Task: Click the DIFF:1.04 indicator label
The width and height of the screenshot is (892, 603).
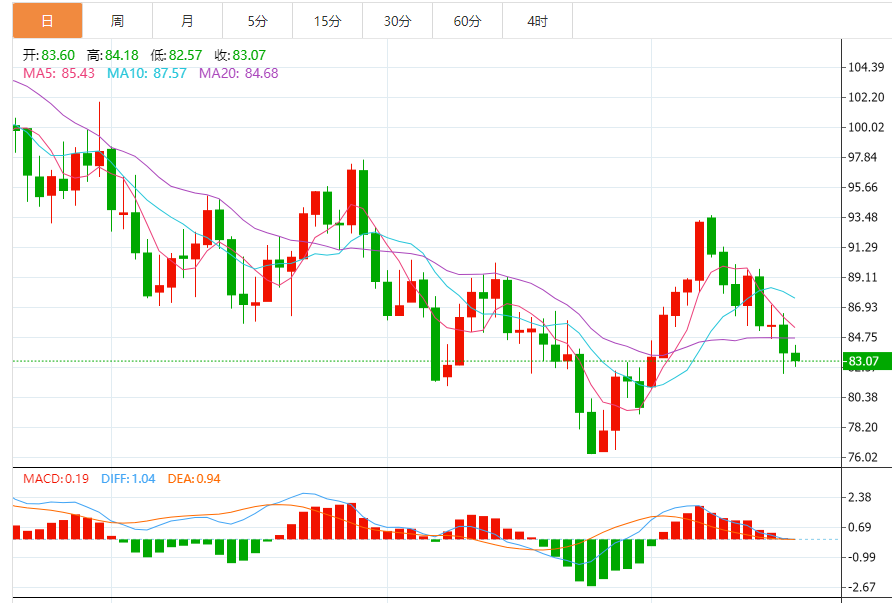Action: pyautogui.click(x=128, y=479)
